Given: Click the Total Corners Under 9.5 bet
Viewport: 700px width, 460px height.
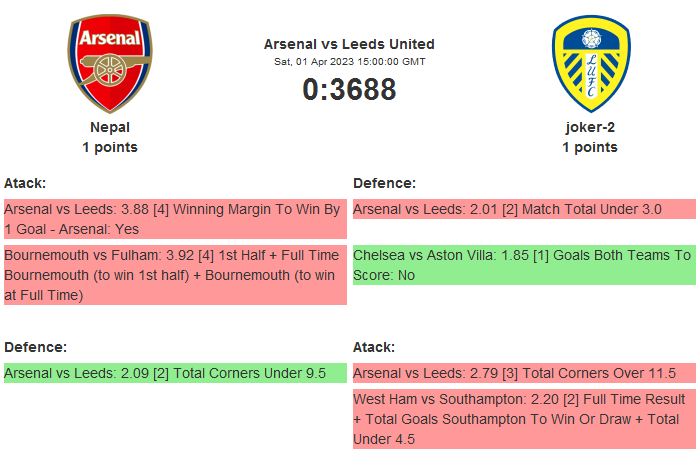Looking at the screenshot, I should pyautogui.click(x=174, y=373).
